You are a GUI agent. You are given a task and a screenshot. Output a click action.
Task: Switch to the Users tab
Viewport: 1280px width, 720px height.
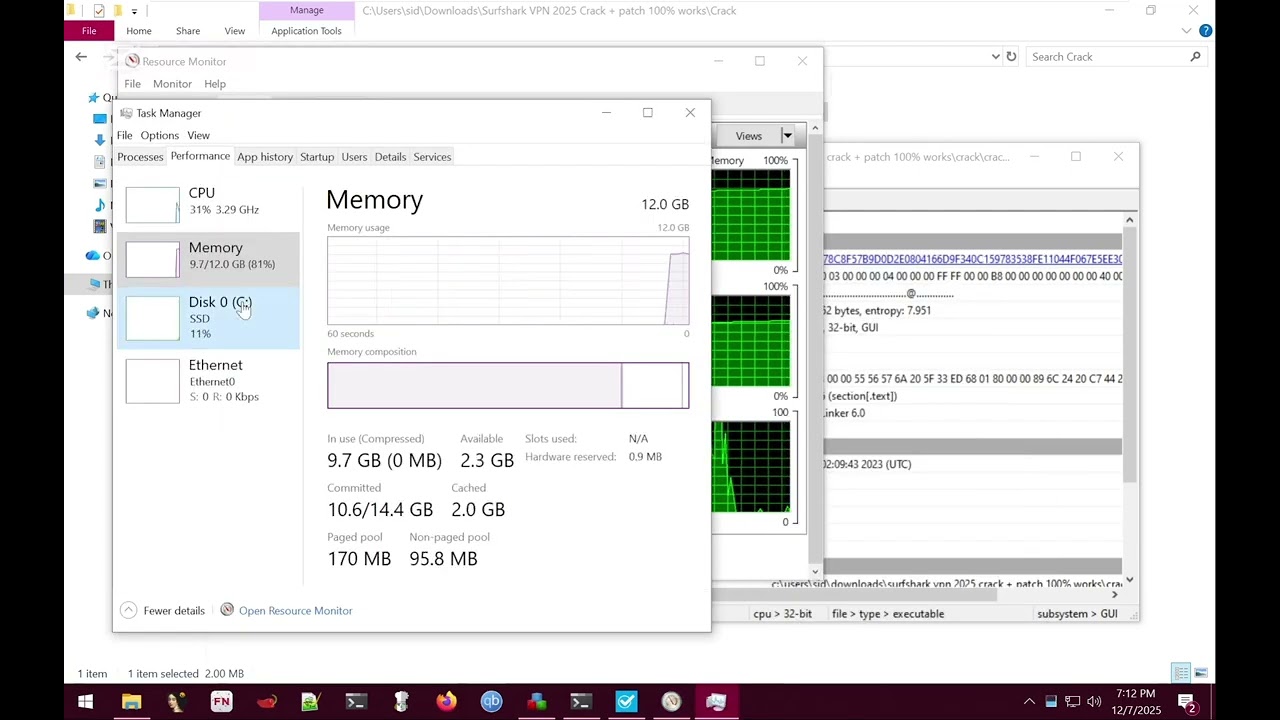click(x=354, y=157)
